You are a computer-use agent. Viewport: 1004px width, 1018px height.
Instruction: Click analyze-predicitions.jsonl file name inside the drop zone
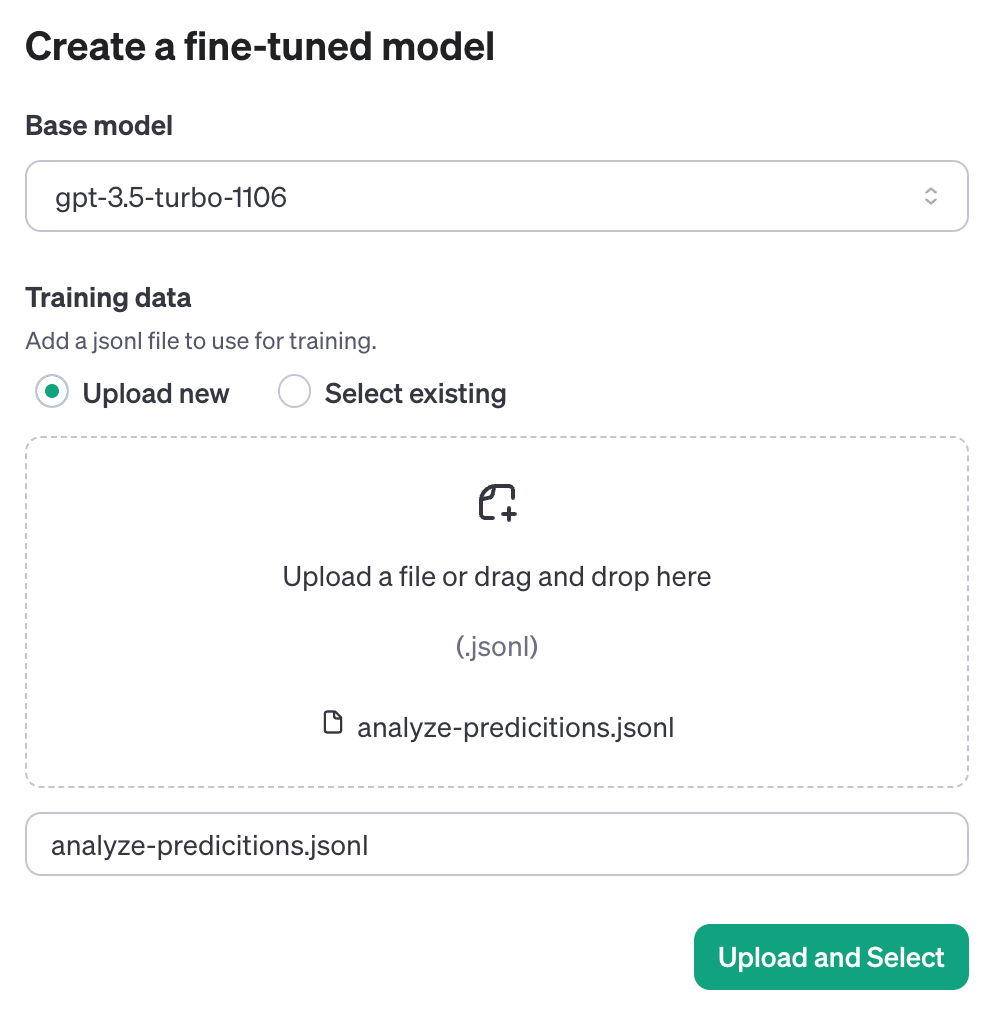[515, 727]
